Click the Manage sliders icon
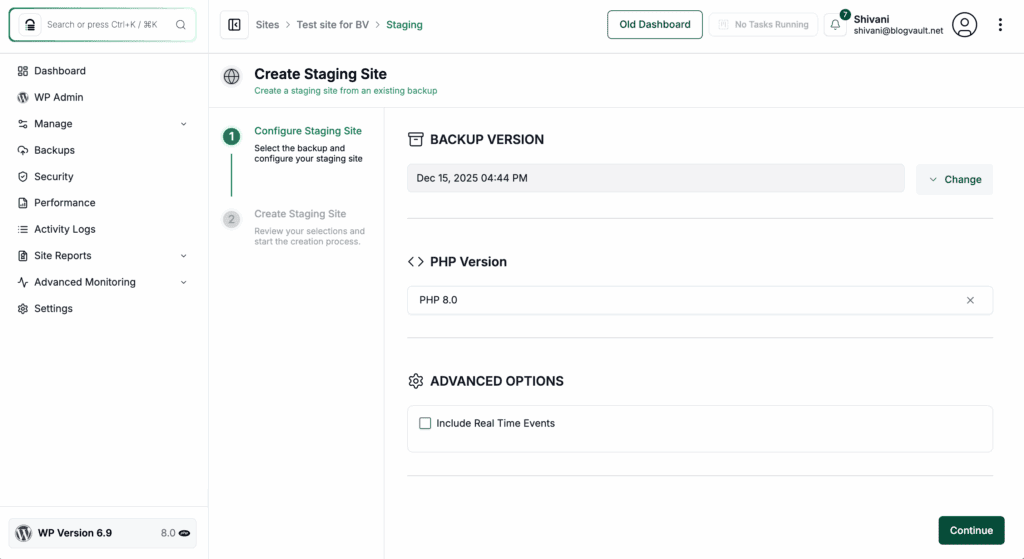 23,124
